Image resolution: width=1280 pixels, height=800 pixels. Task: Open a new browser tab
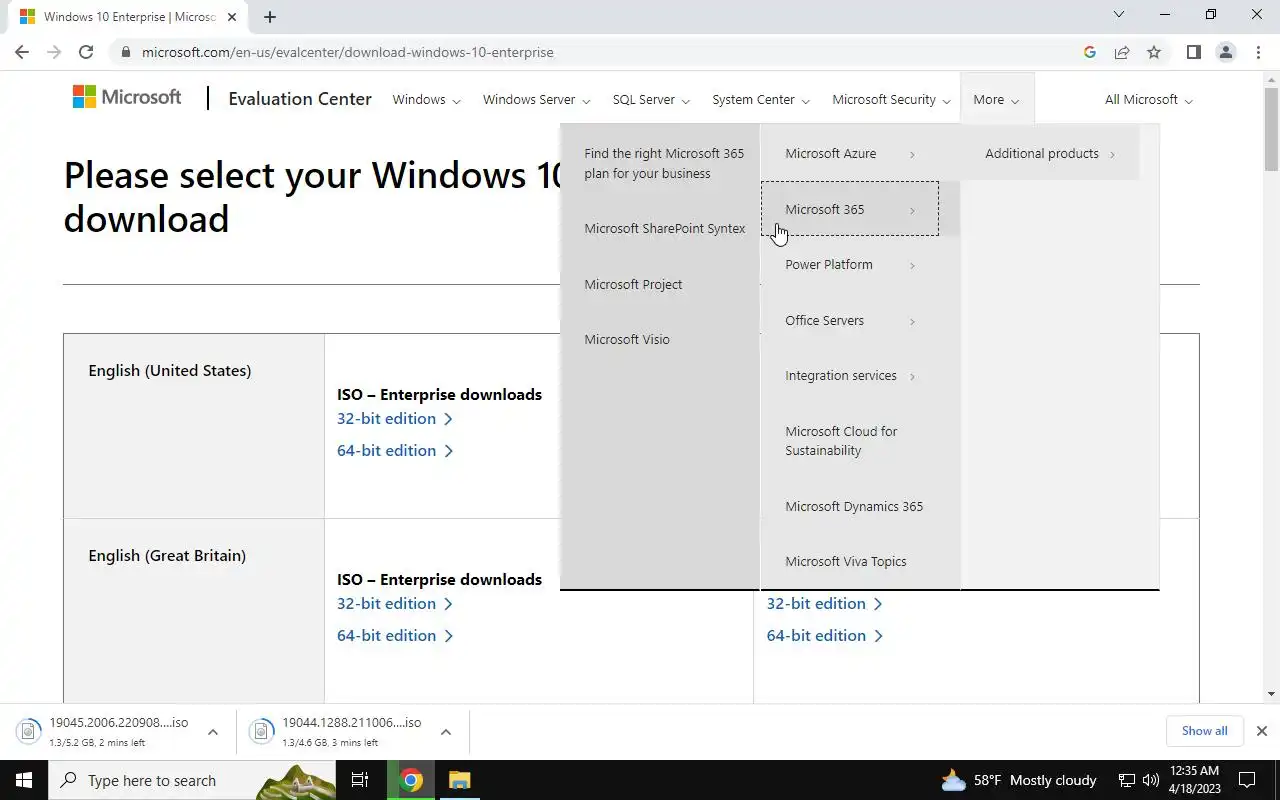[270, 16]
